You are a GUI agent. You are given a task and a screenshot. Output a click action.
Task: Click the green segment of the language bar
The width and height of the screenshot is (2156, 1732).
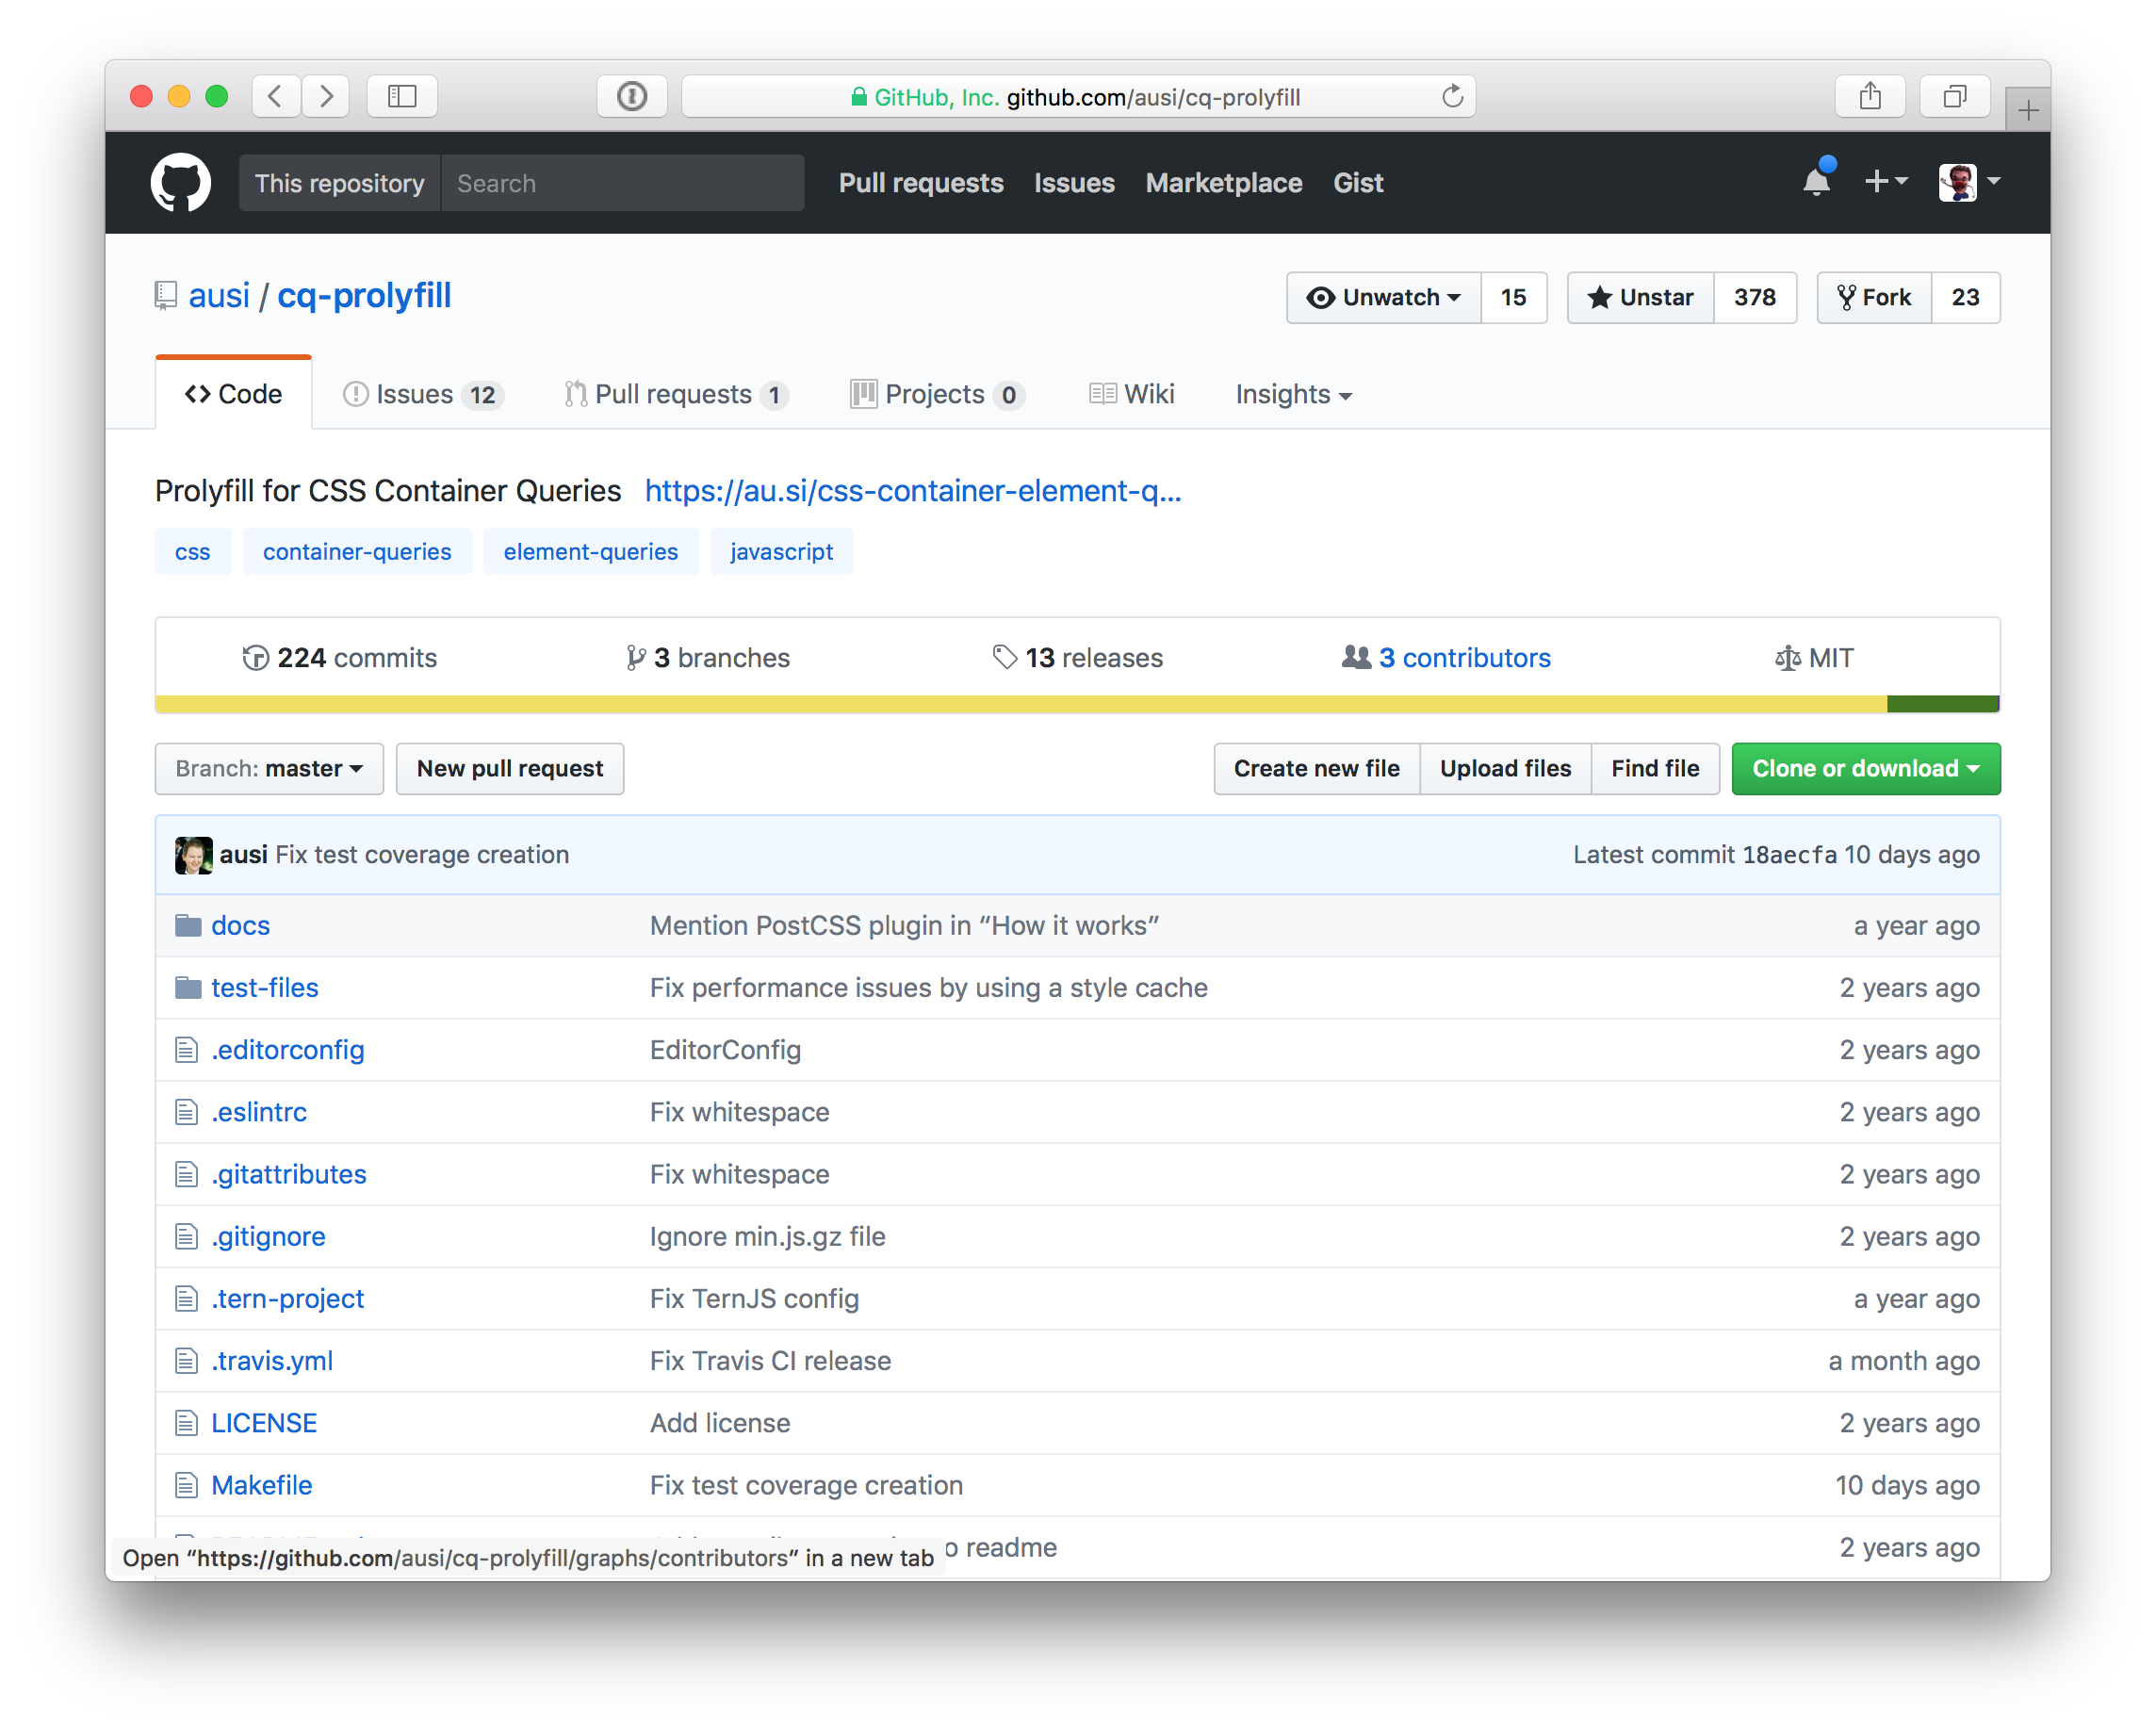coord(1941,704)
